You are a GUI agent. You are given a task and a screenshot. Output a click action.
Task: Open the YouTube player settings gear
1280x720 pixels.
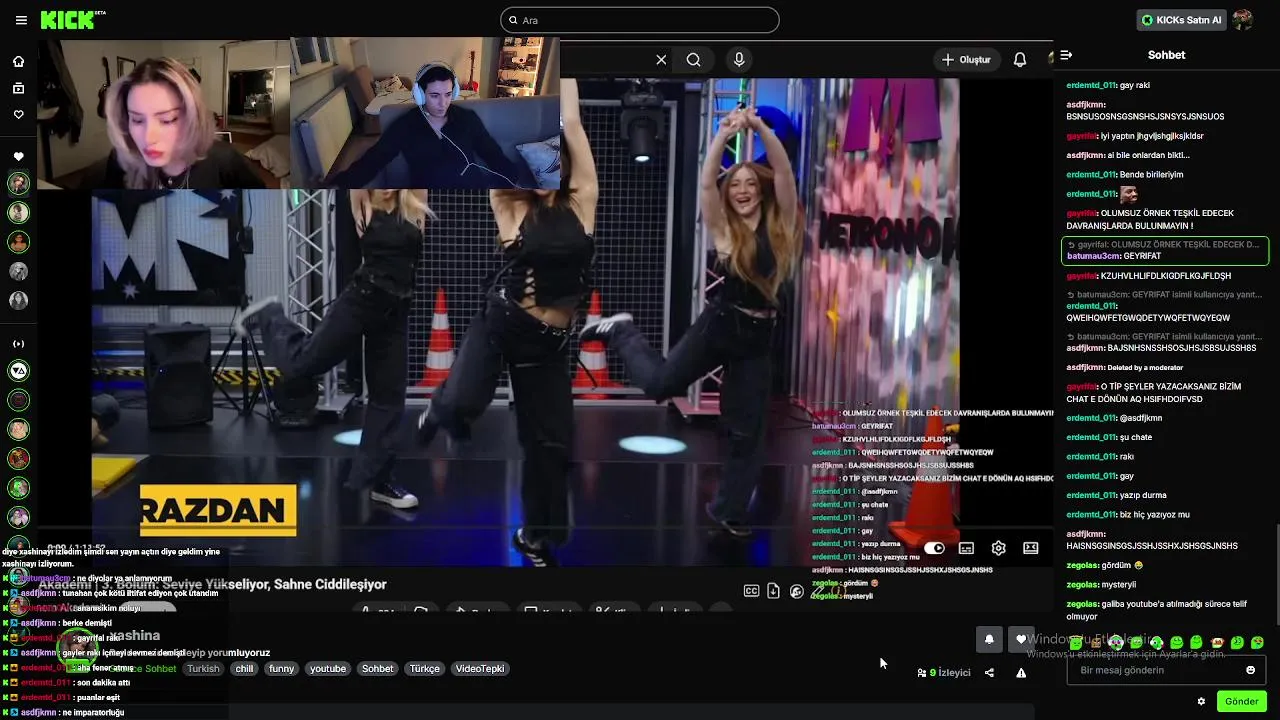[998, 548]
